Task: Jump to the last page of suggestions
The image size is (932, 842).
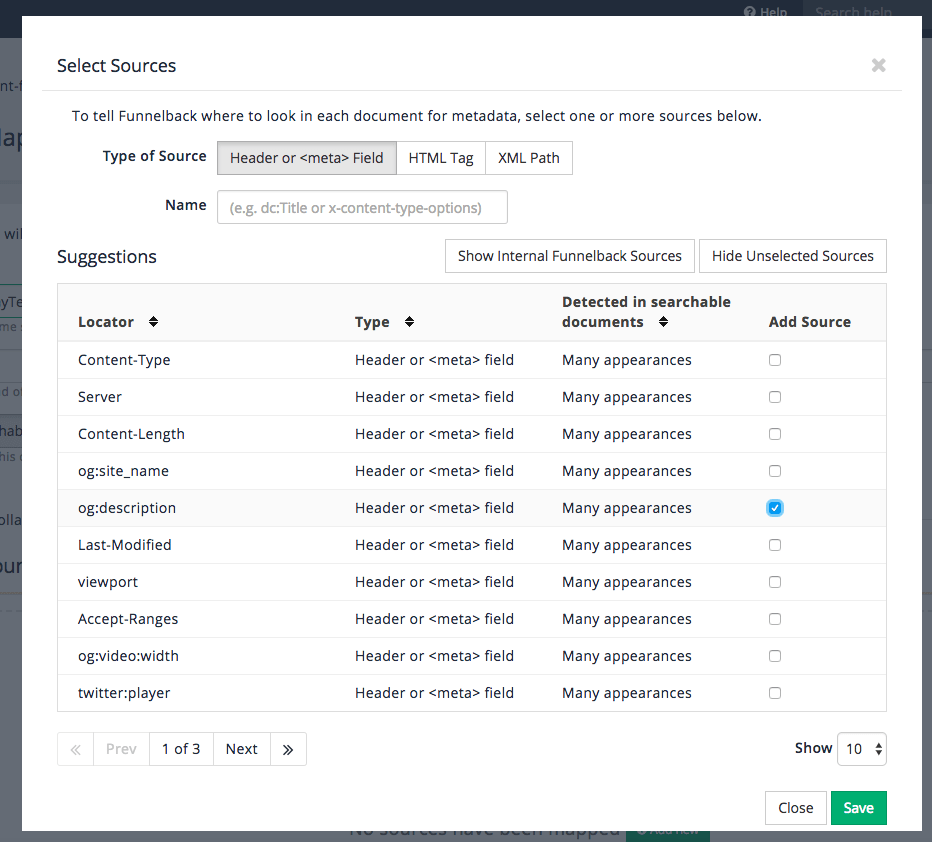Action: (x=288, y=748)
